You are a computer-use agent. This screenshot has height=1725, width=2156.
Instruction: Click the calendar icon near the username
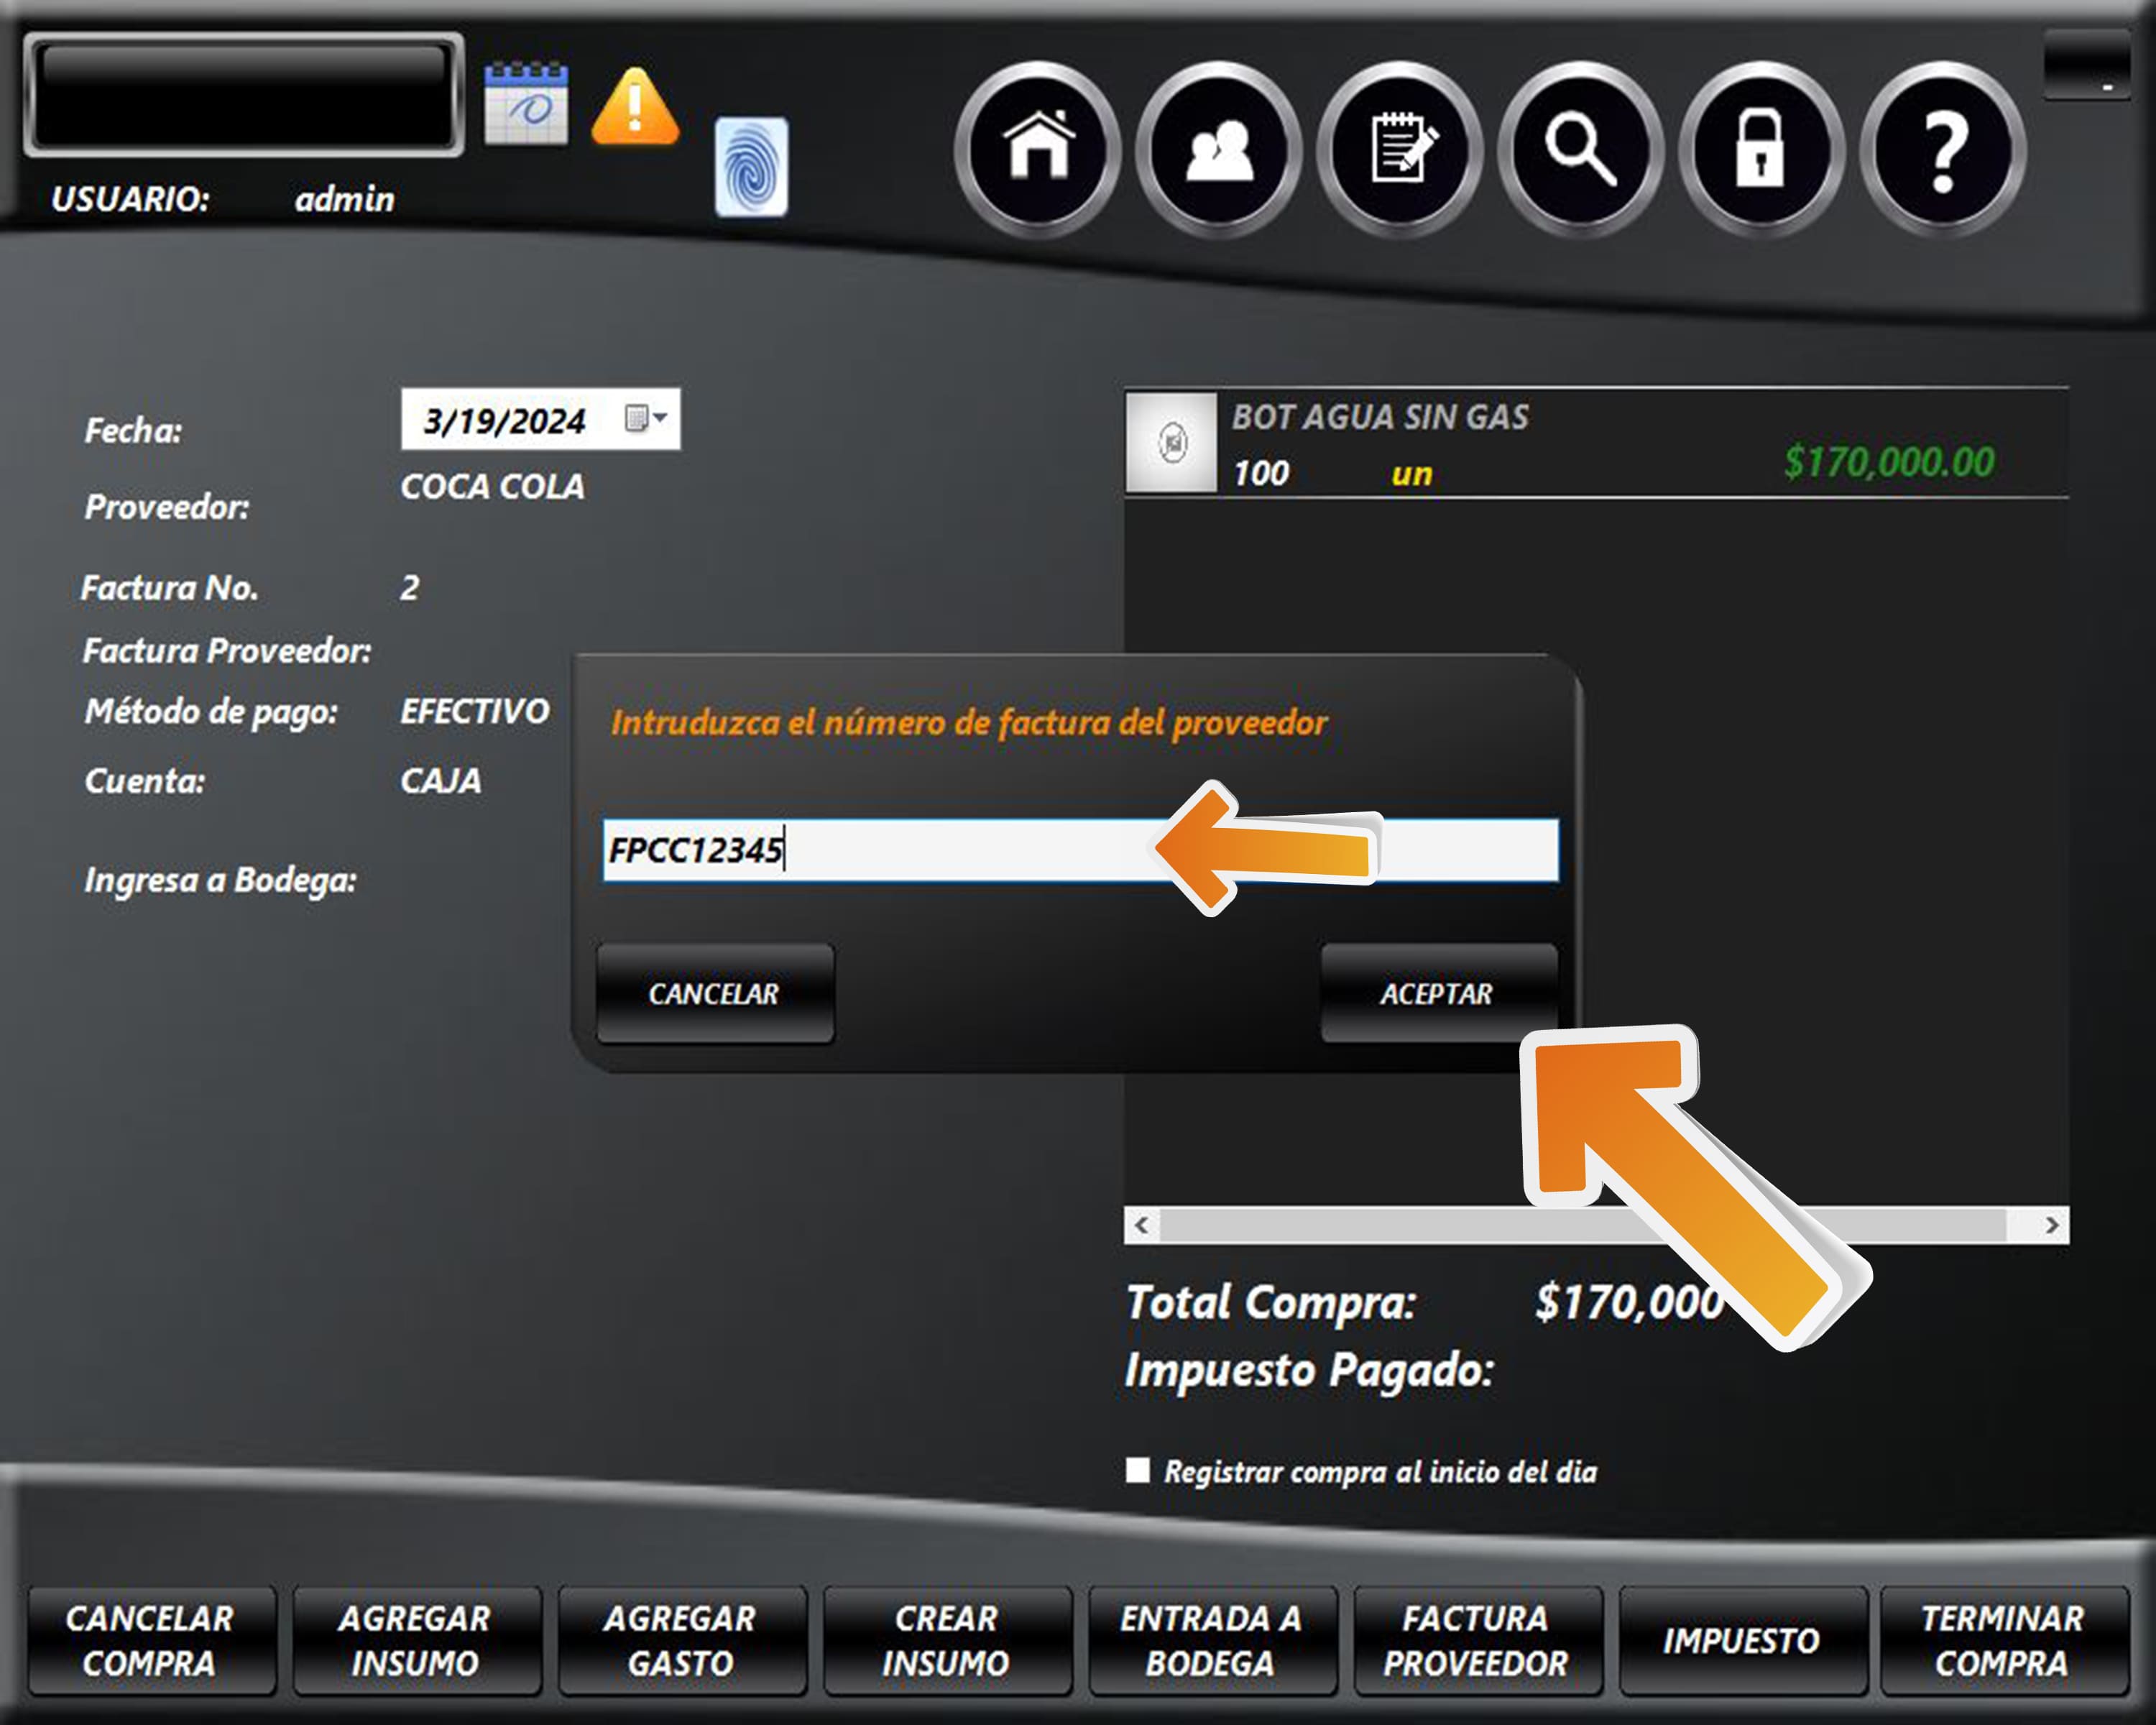[x=526, y=104]
